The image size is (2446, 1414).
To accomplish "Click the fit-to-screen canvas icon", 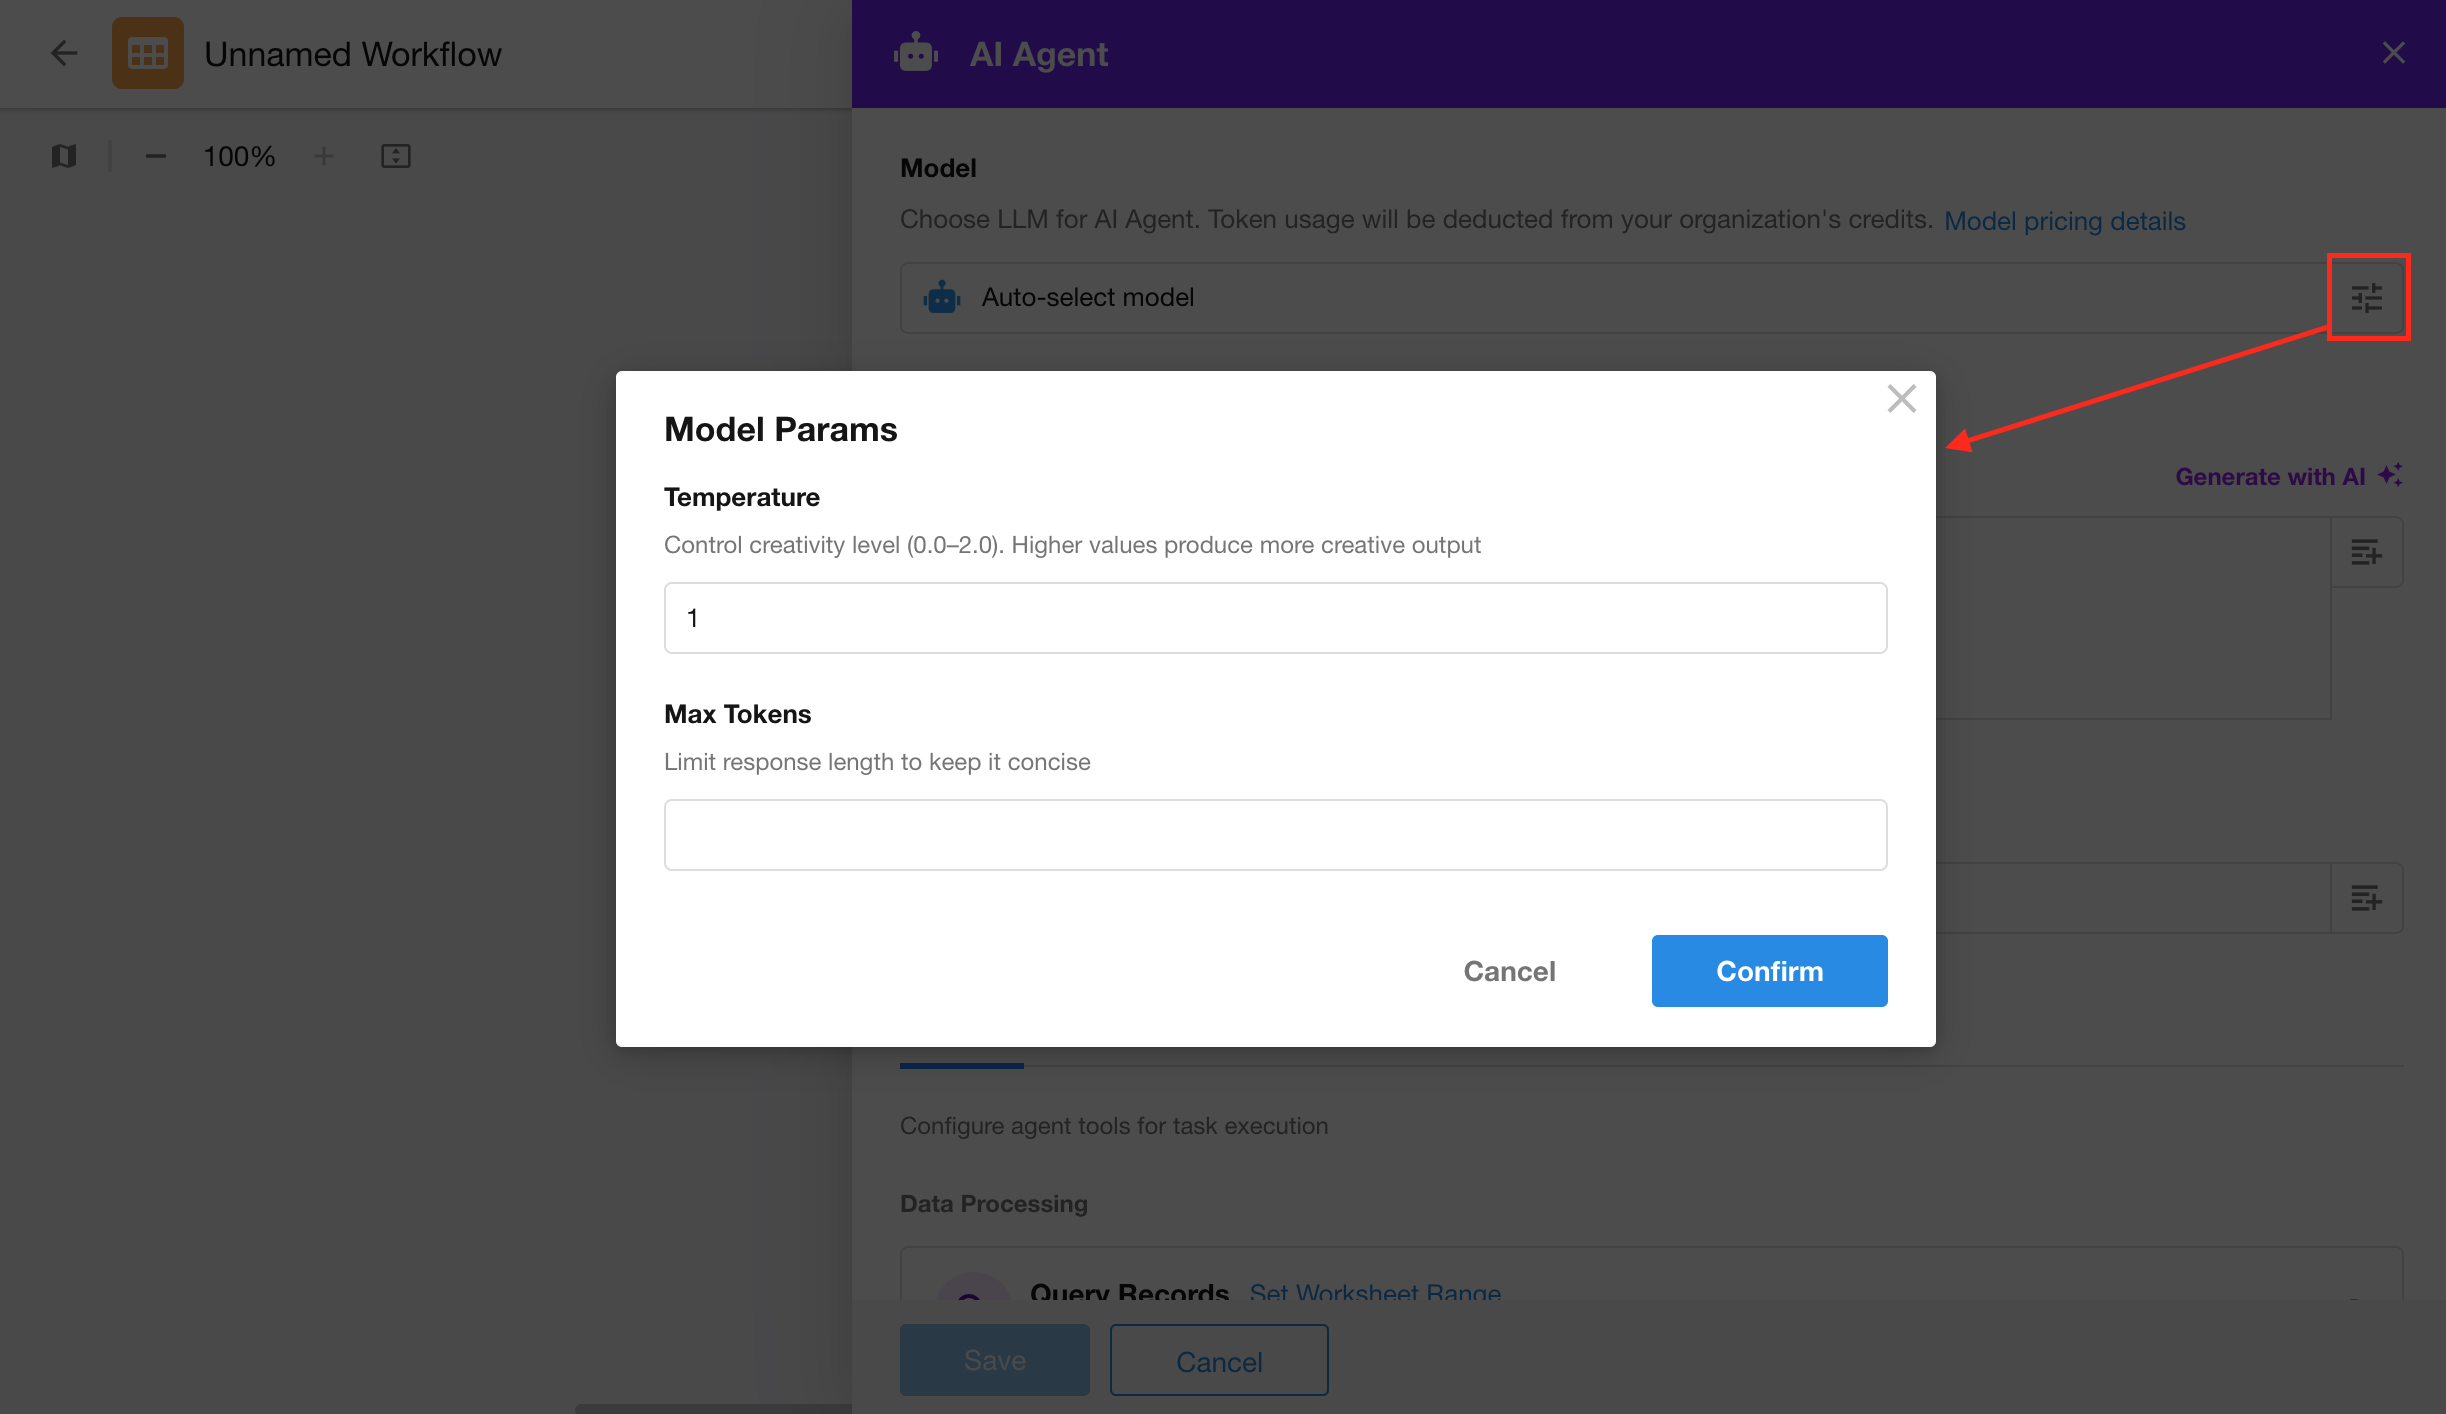I will point(396,156).
